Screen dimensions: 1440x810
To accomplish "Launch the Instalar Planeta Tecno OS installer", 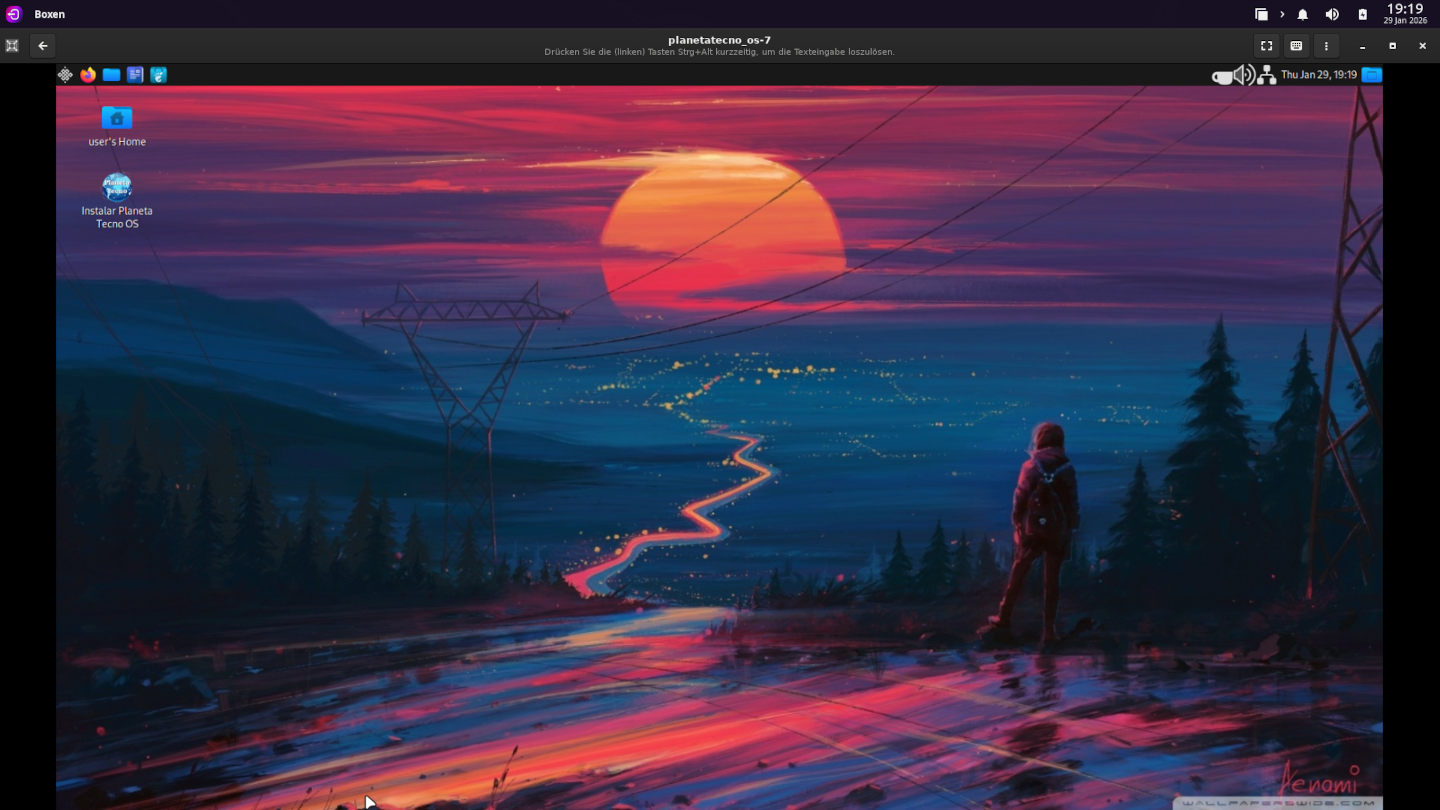I will [117, 188].
